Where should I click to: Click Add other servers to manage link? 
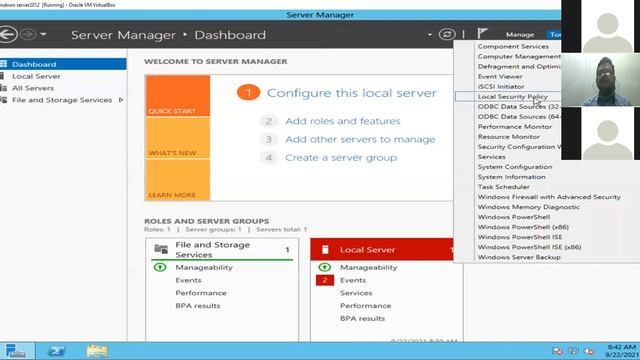coord(360,140)
